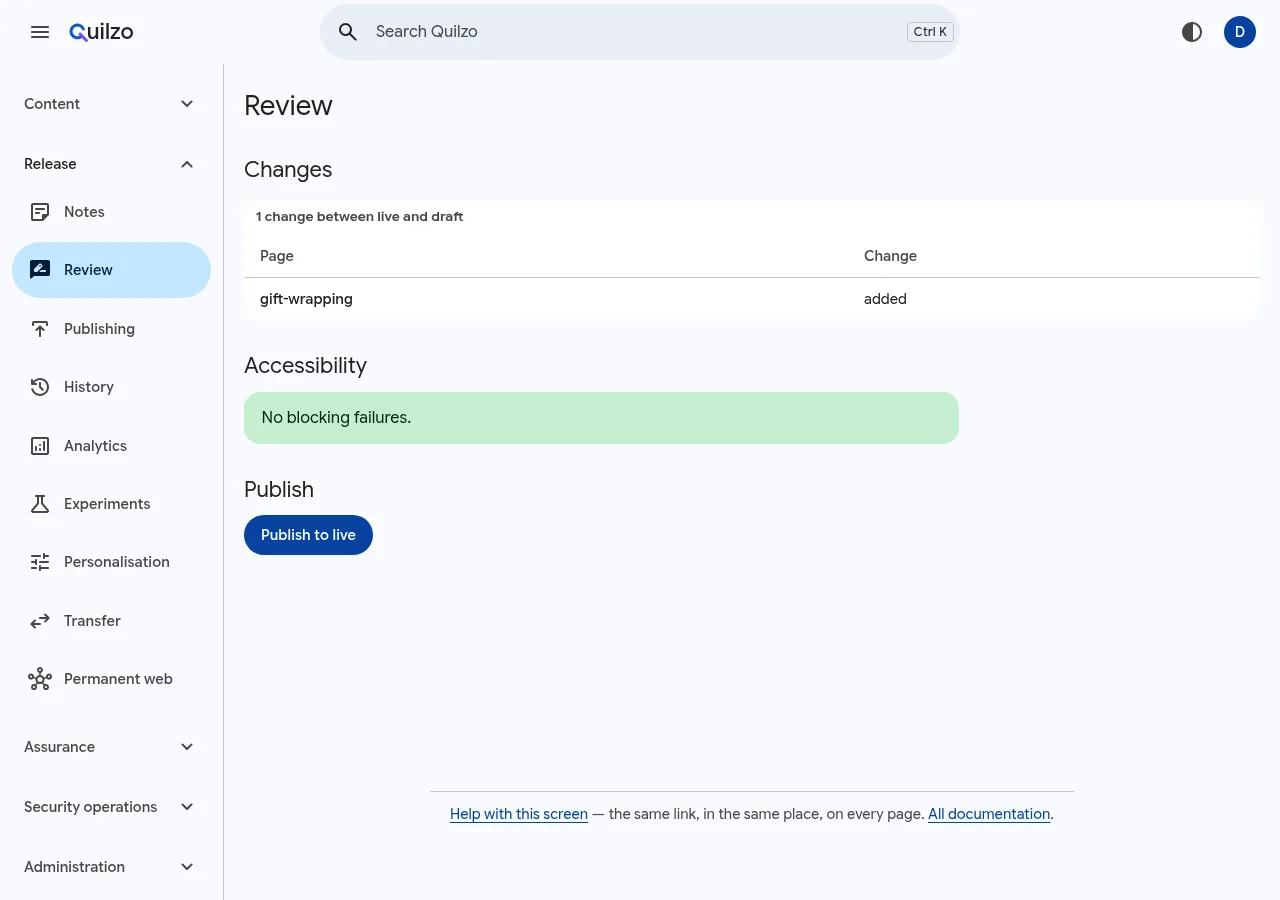Click the Analytics chart icon
Screen dimensions: 1280x900
40,446
